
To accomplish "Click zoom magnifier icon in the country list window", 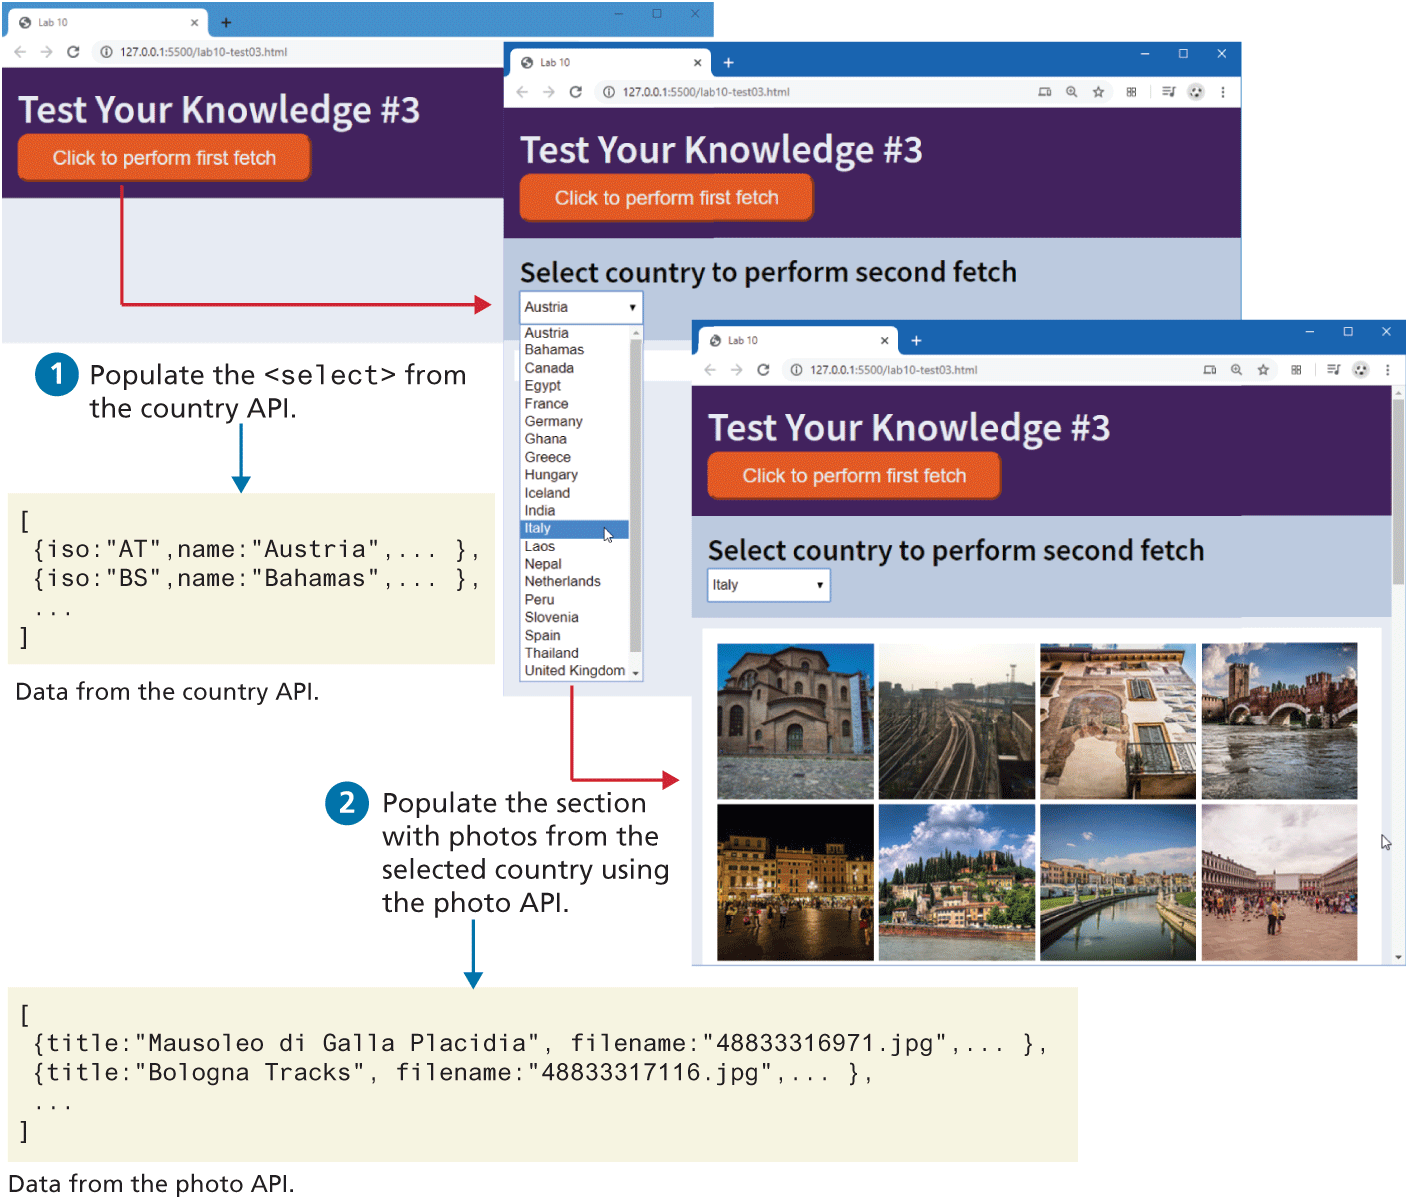I will (x=1071, y=92).
